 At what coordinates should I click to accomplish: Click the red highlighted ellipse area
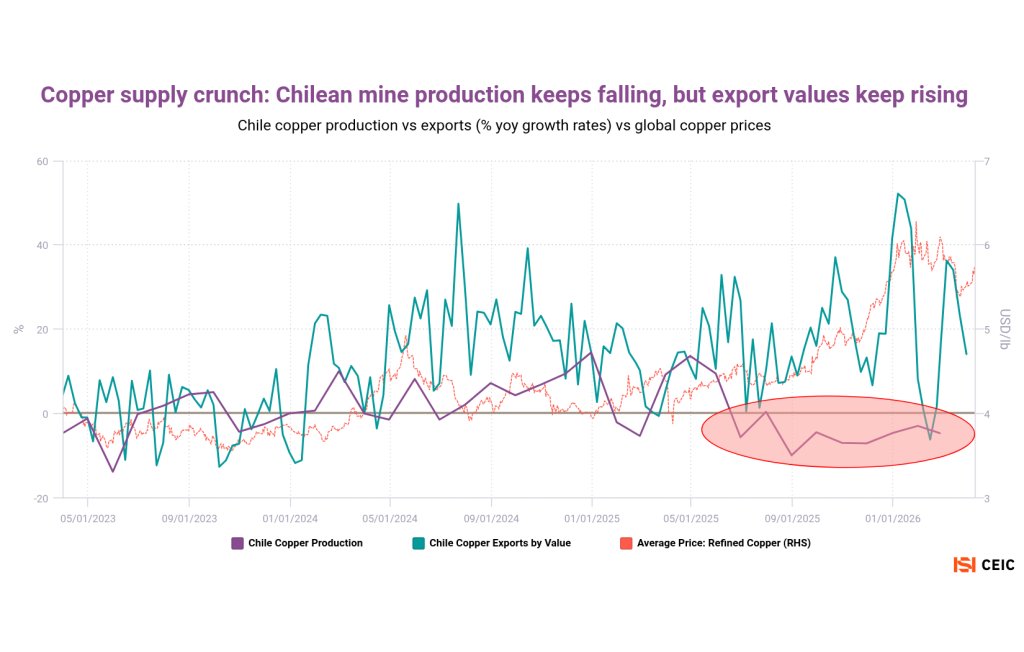point(838,432)
